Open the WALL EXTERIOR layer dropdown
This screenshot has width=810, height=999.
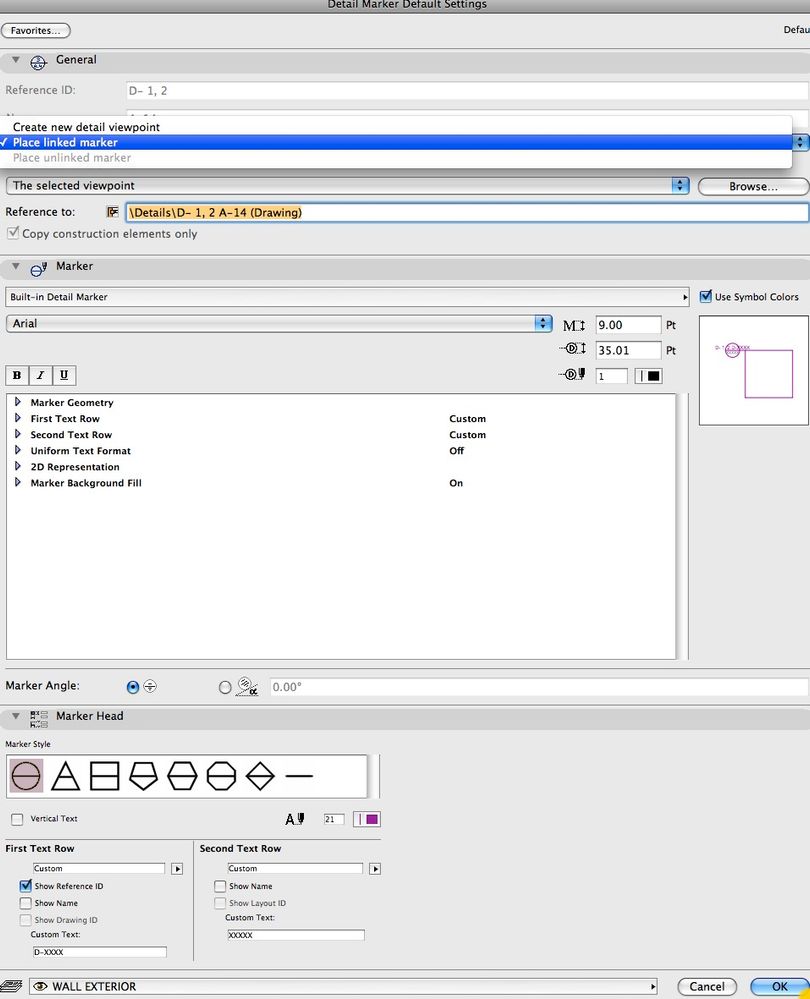click(344, 986)
